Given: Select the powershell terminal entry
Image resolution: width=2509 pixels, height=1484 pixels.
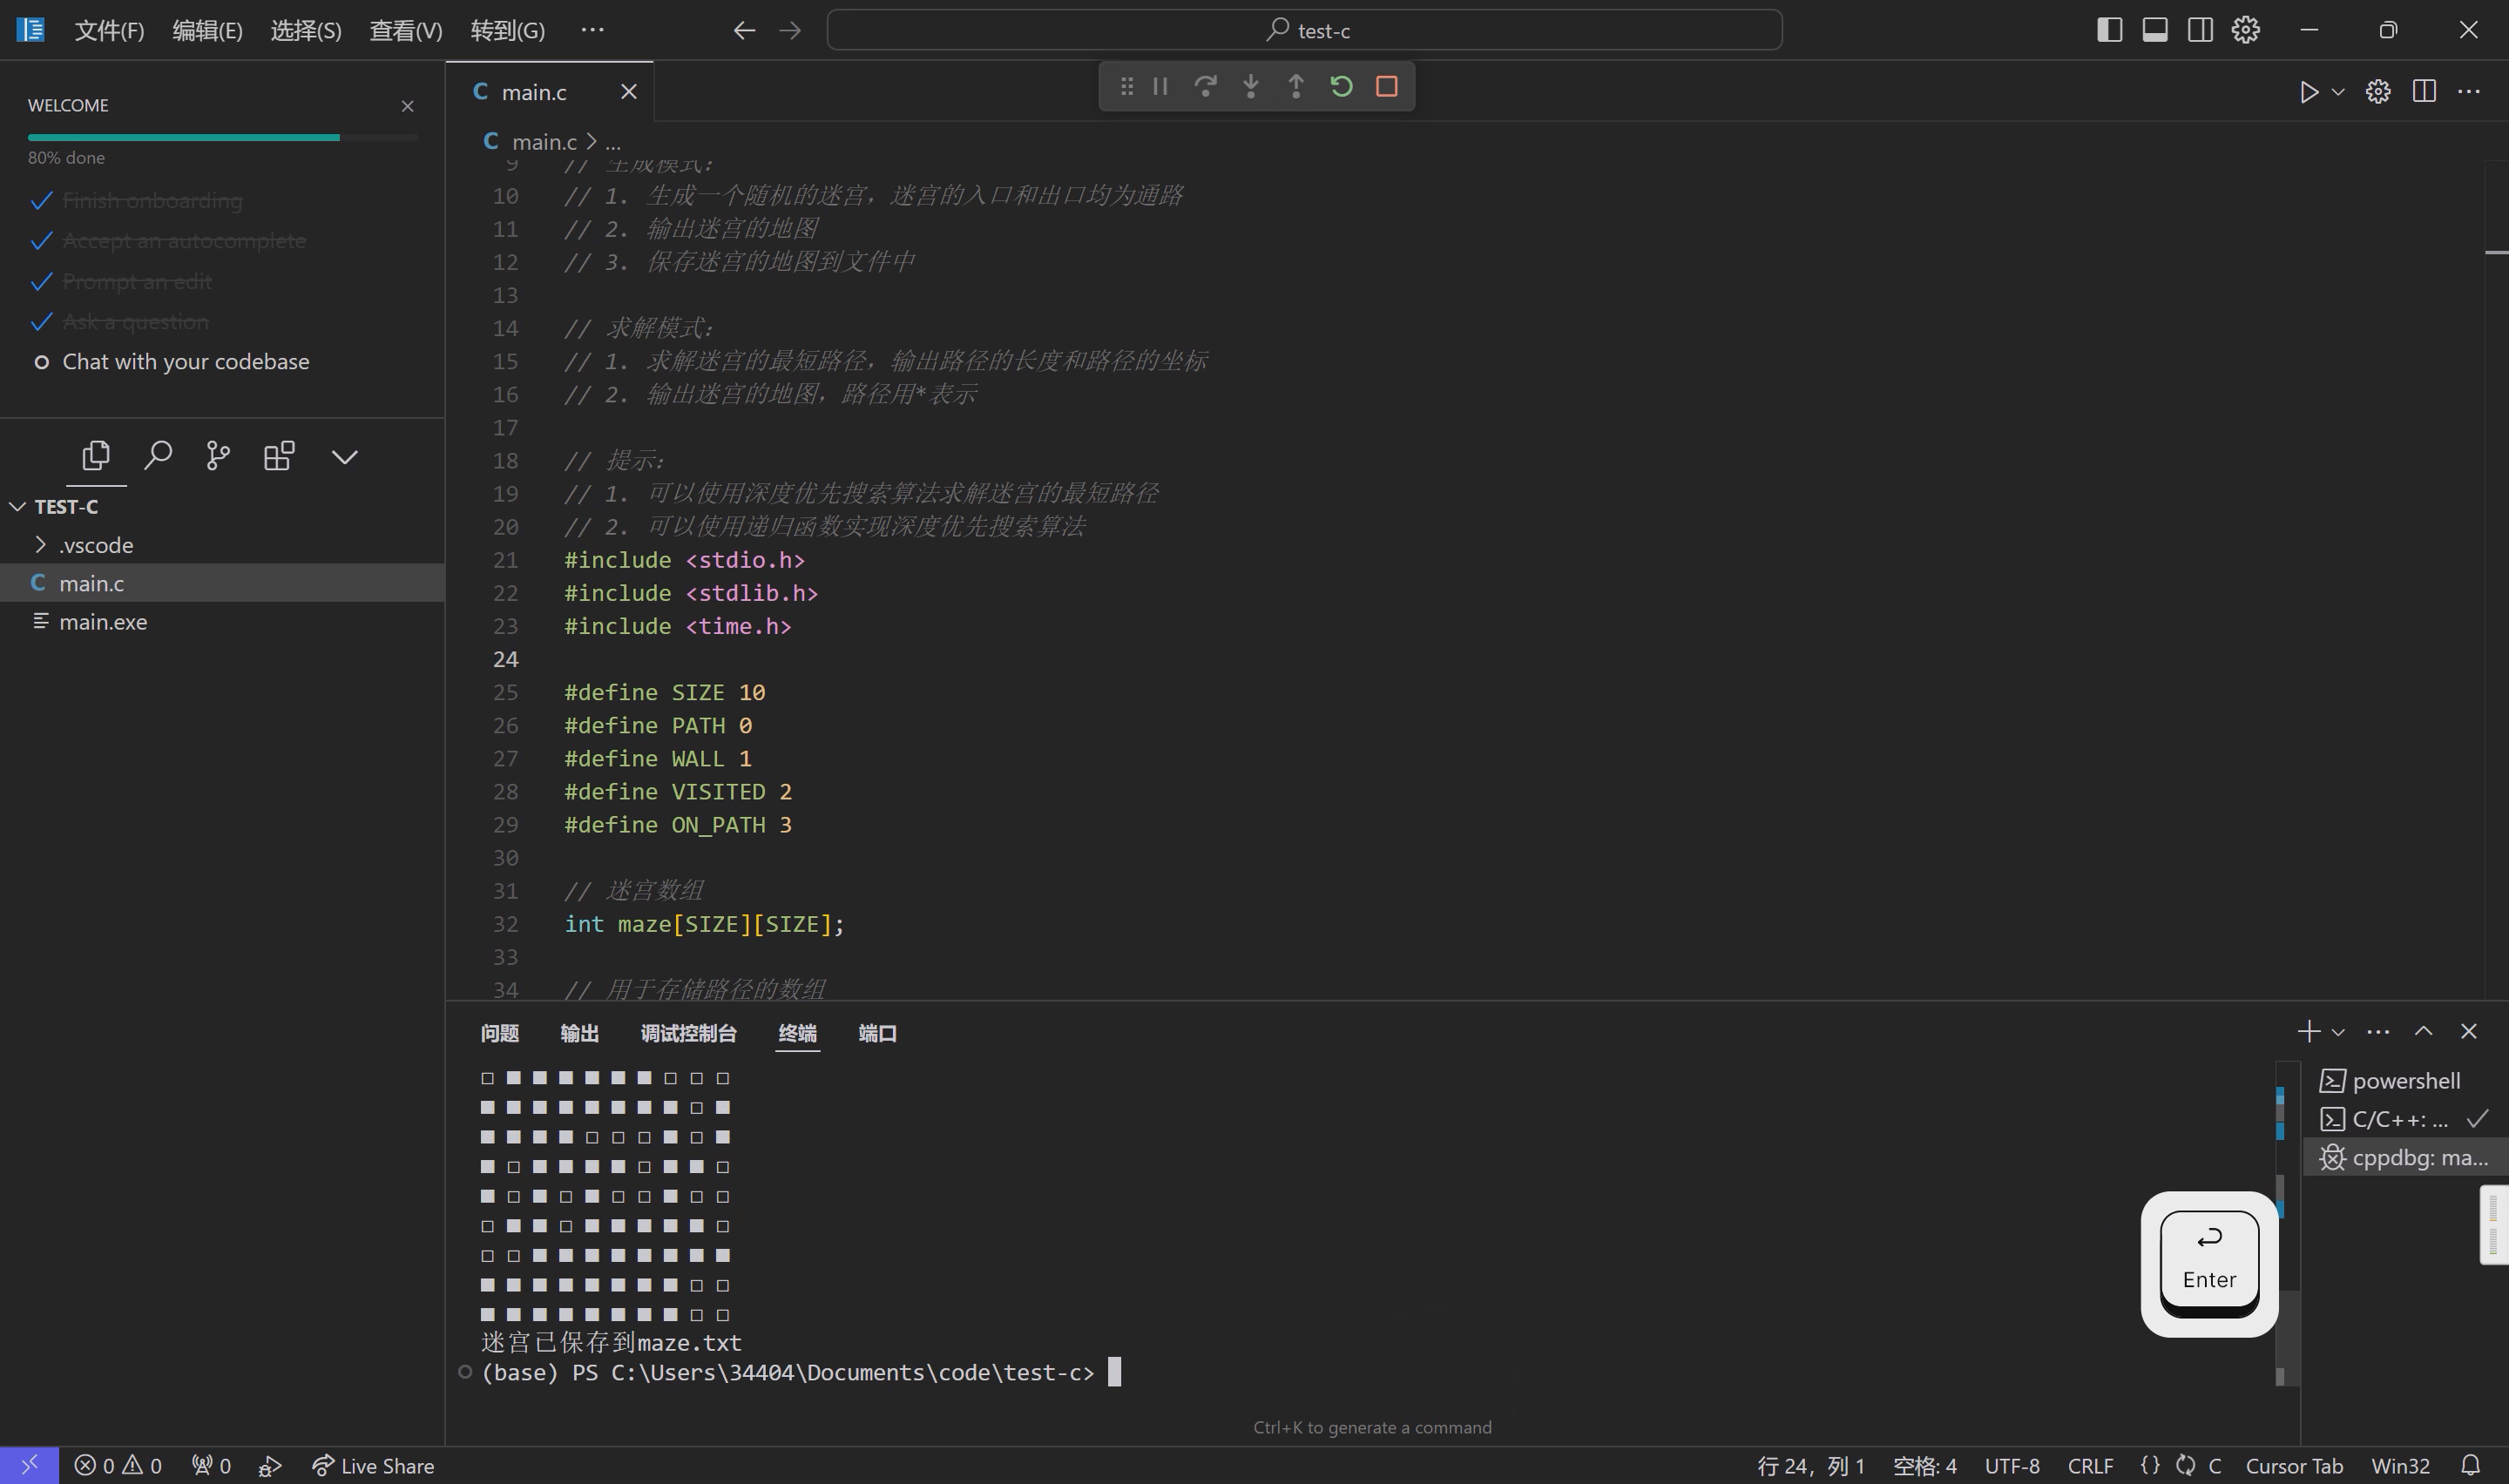Looking at the screenshot, I should [x=2406, y=1081].
